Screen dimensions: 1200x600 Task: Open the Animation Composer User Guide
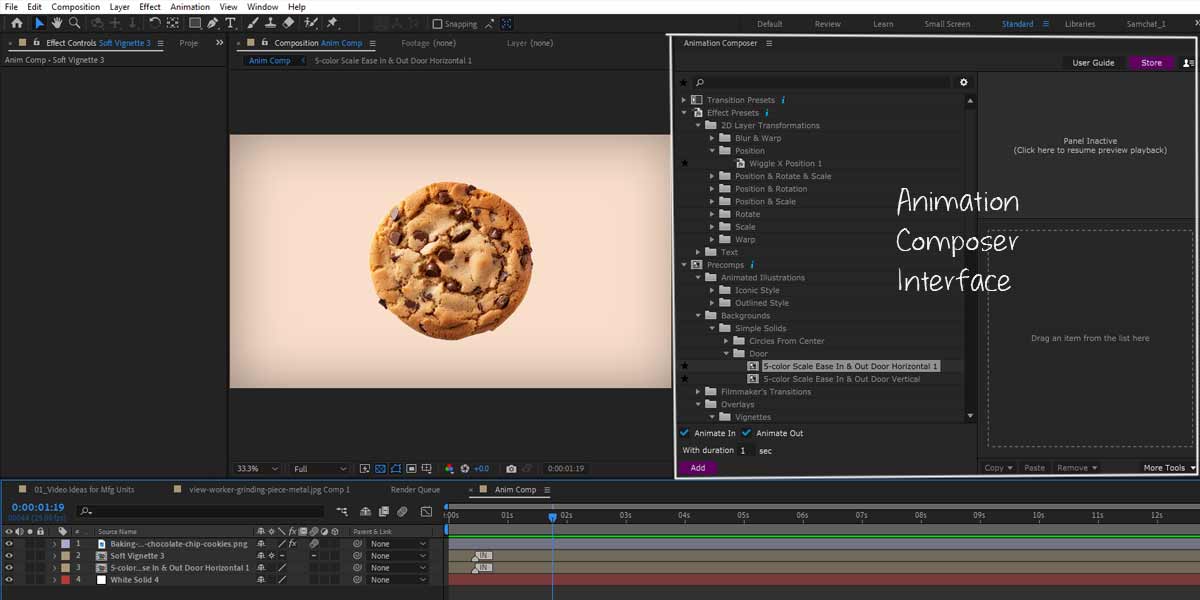(x=1093, y=62)
